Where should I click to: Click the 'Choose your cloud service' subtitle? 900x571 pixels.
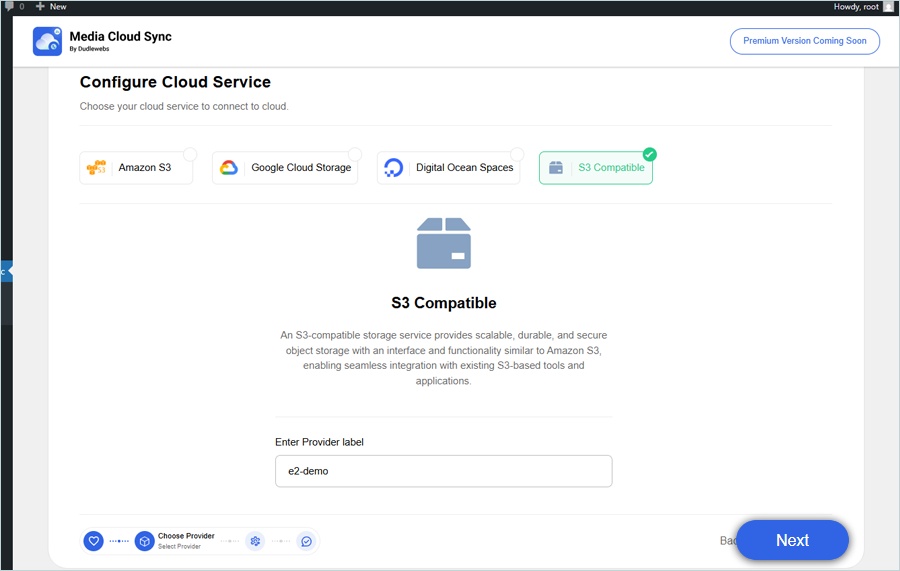[x=184, y=106]
